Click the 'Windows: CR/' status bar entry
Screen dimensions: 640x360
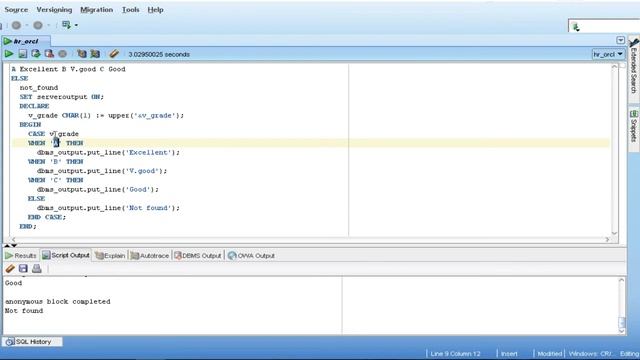(x=590, y=353)
